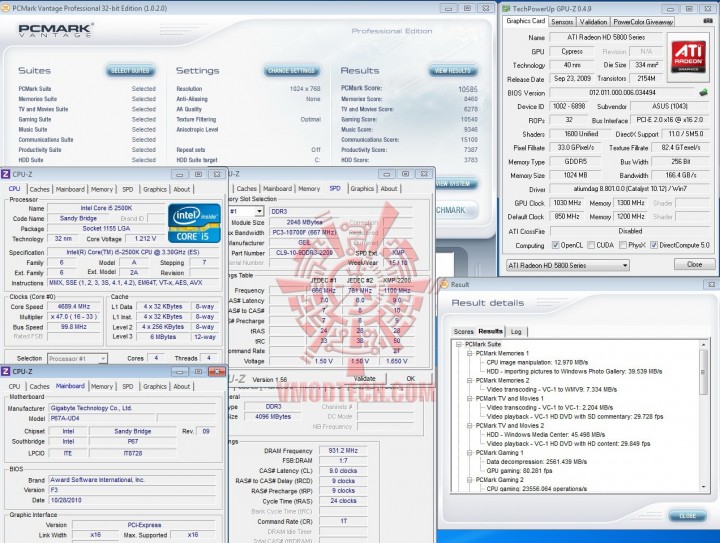The width and height of the screenshot is (720, 543).
Task: Click the CPU-Z title icon of upper CPU window
Action: (x=6, y=174)
